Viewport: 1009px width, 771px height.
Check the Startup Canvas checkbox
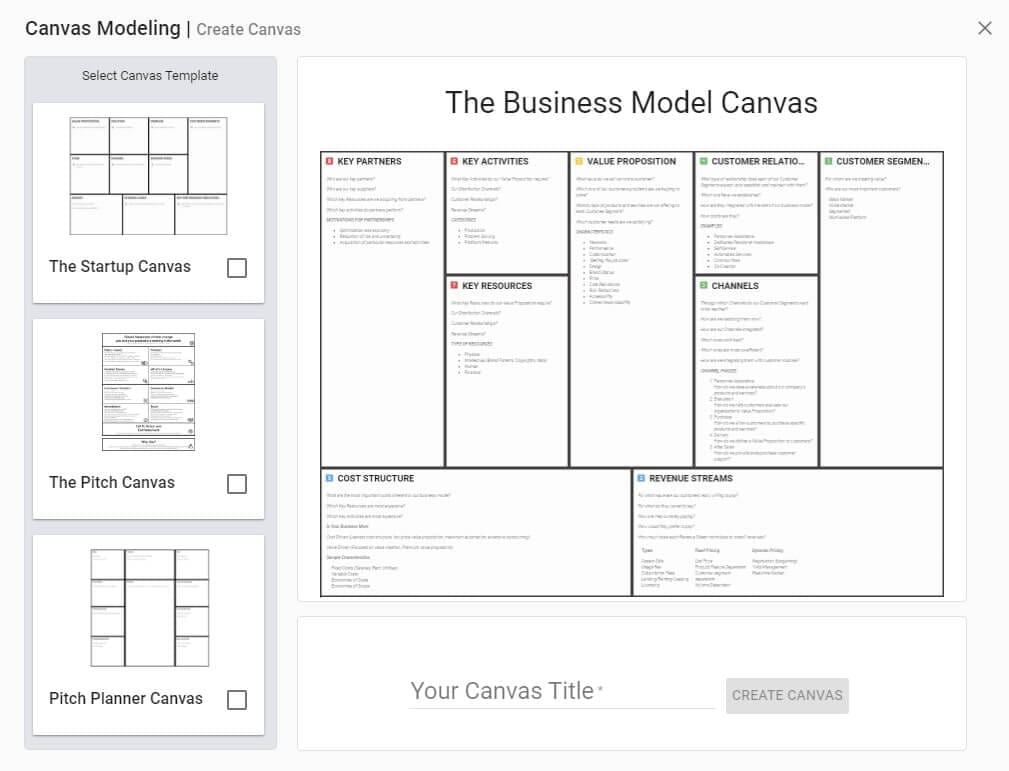click(x=237, y=268)
